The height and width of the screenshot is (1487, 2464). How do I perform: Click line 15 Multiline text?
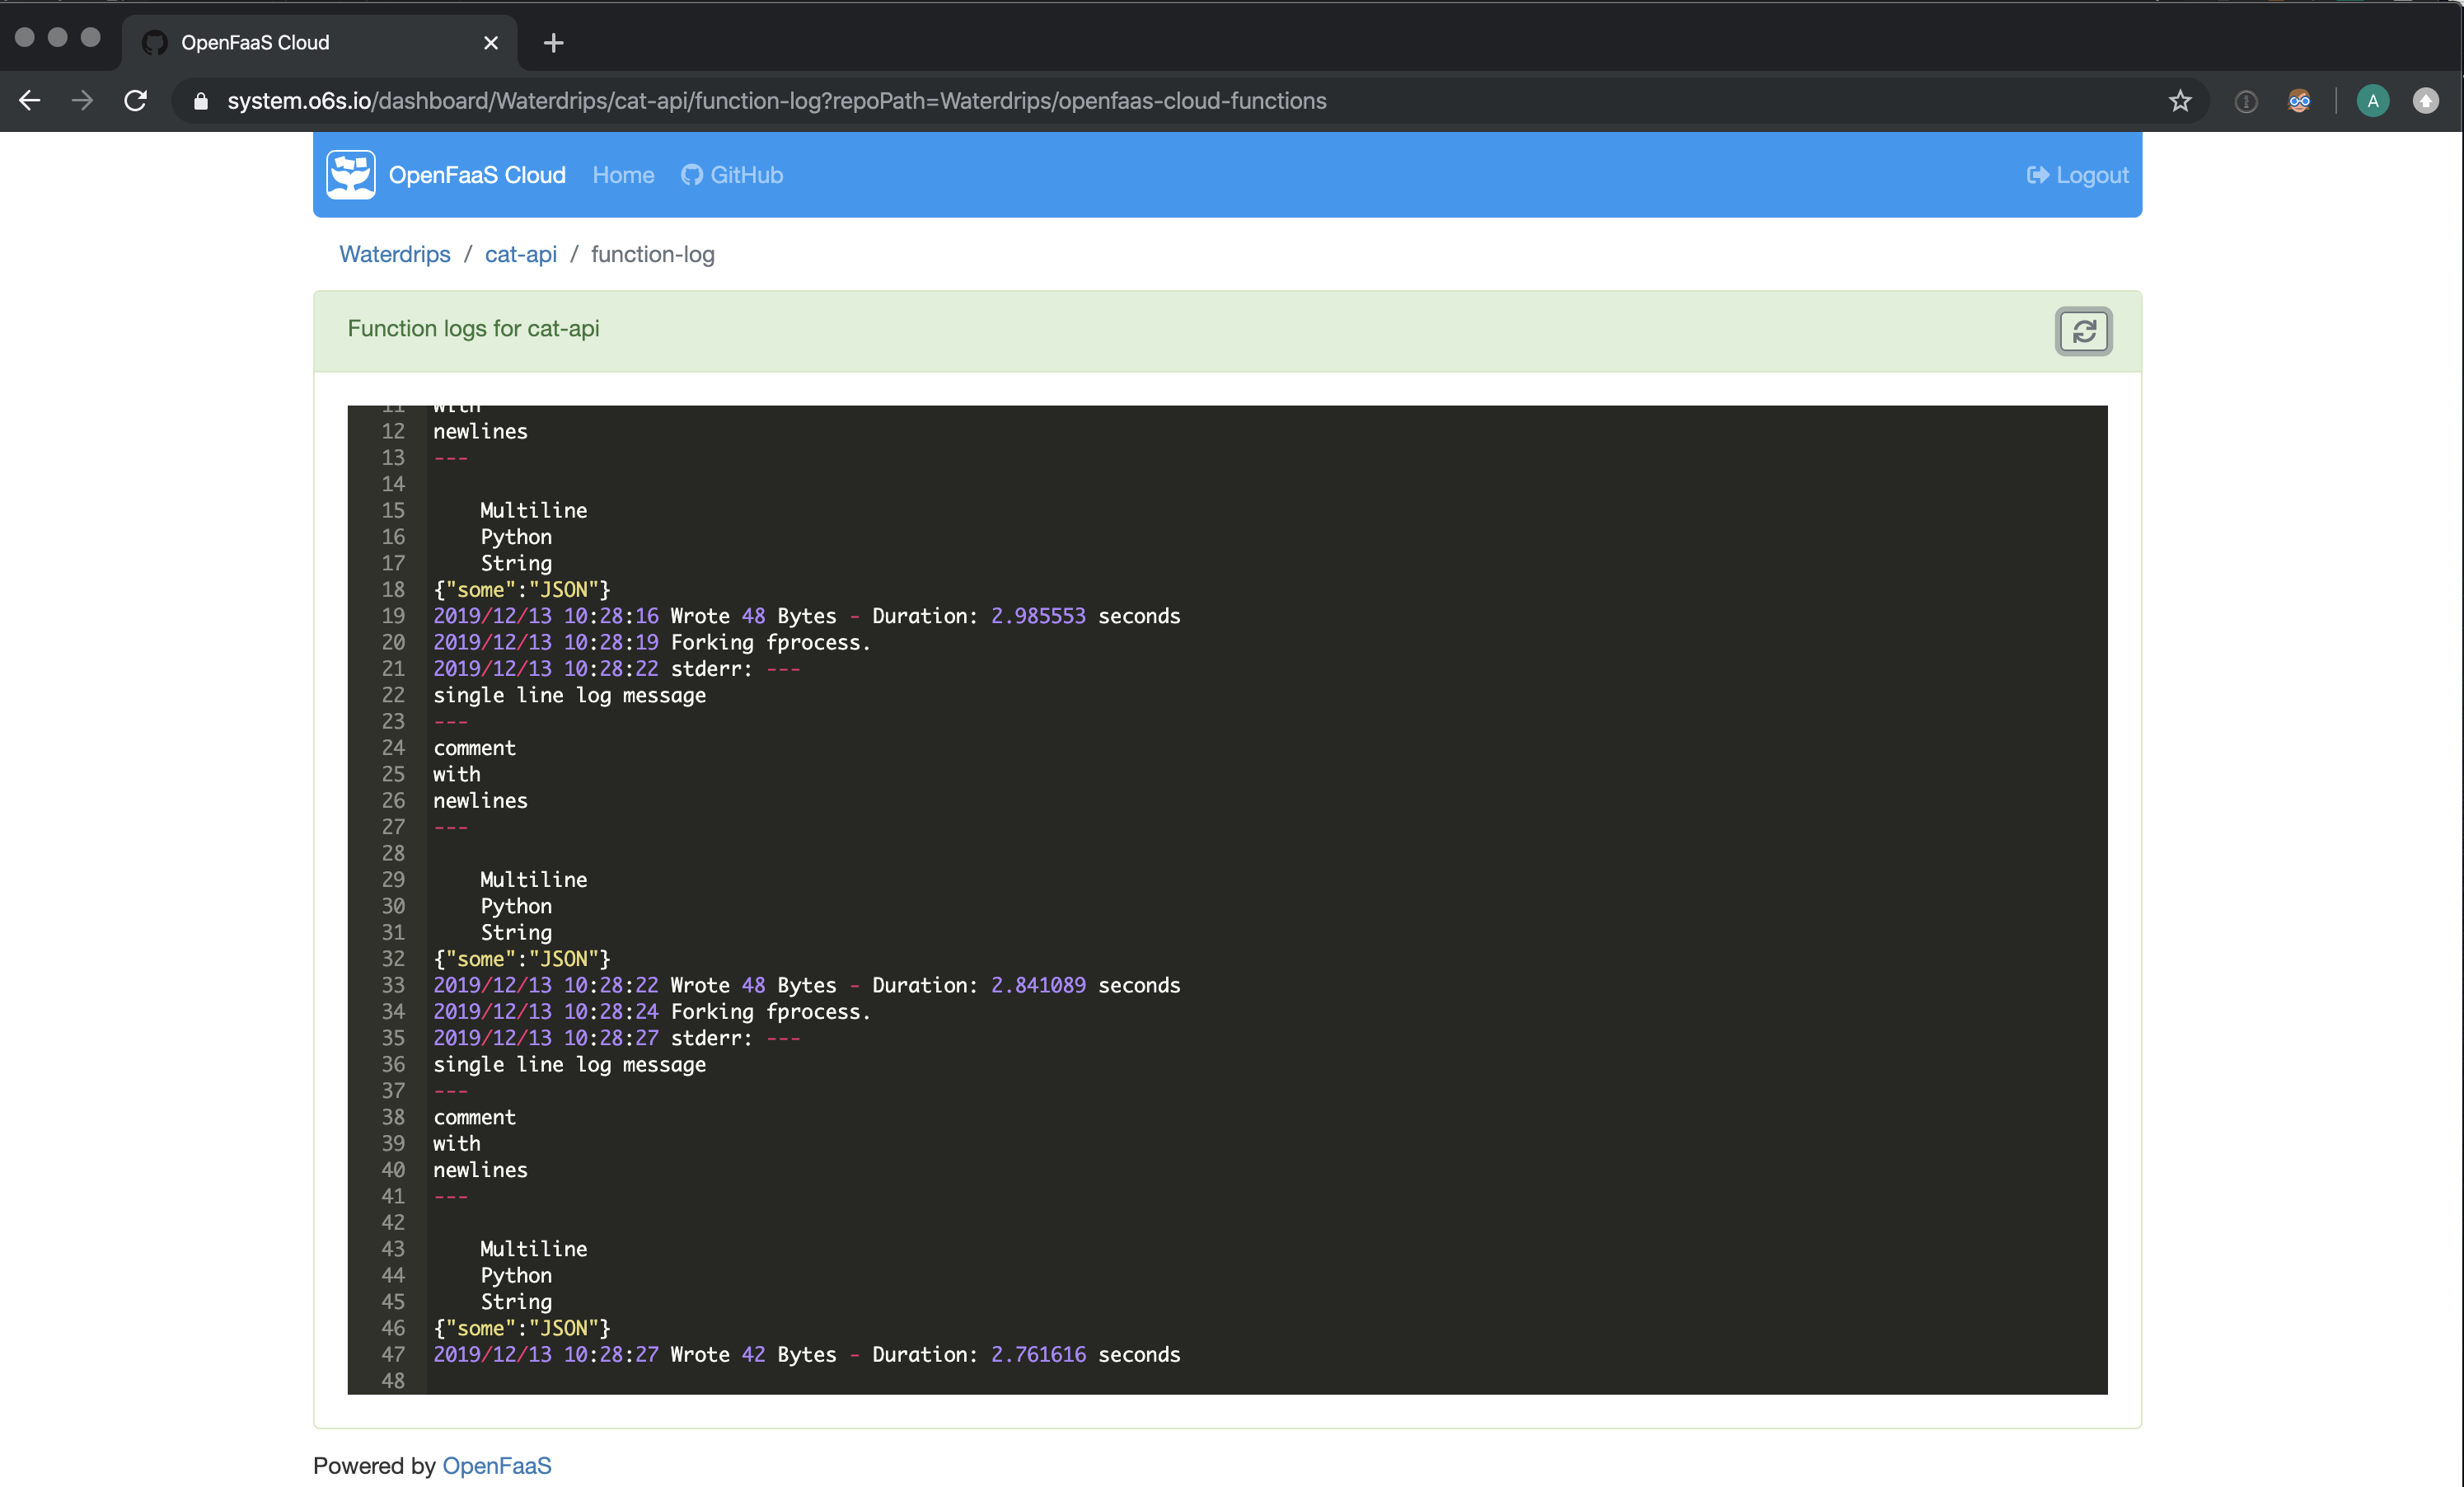(x=534, y=510)
